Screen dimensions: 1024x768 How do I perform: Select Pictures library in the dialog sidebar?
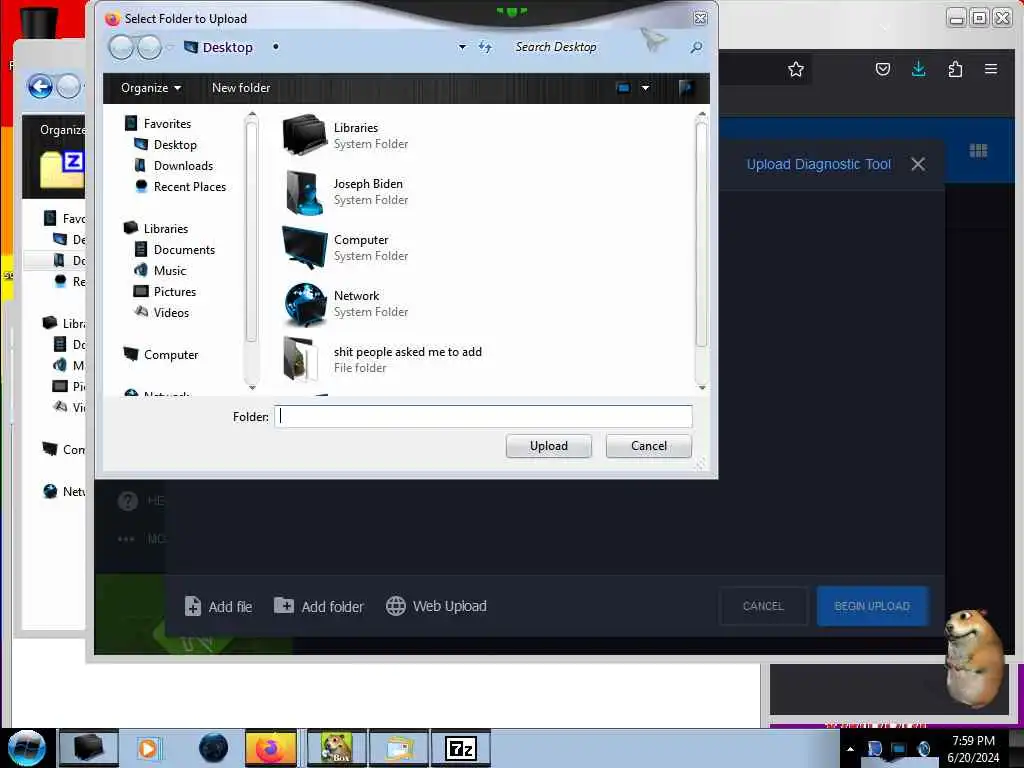point(174,291)
